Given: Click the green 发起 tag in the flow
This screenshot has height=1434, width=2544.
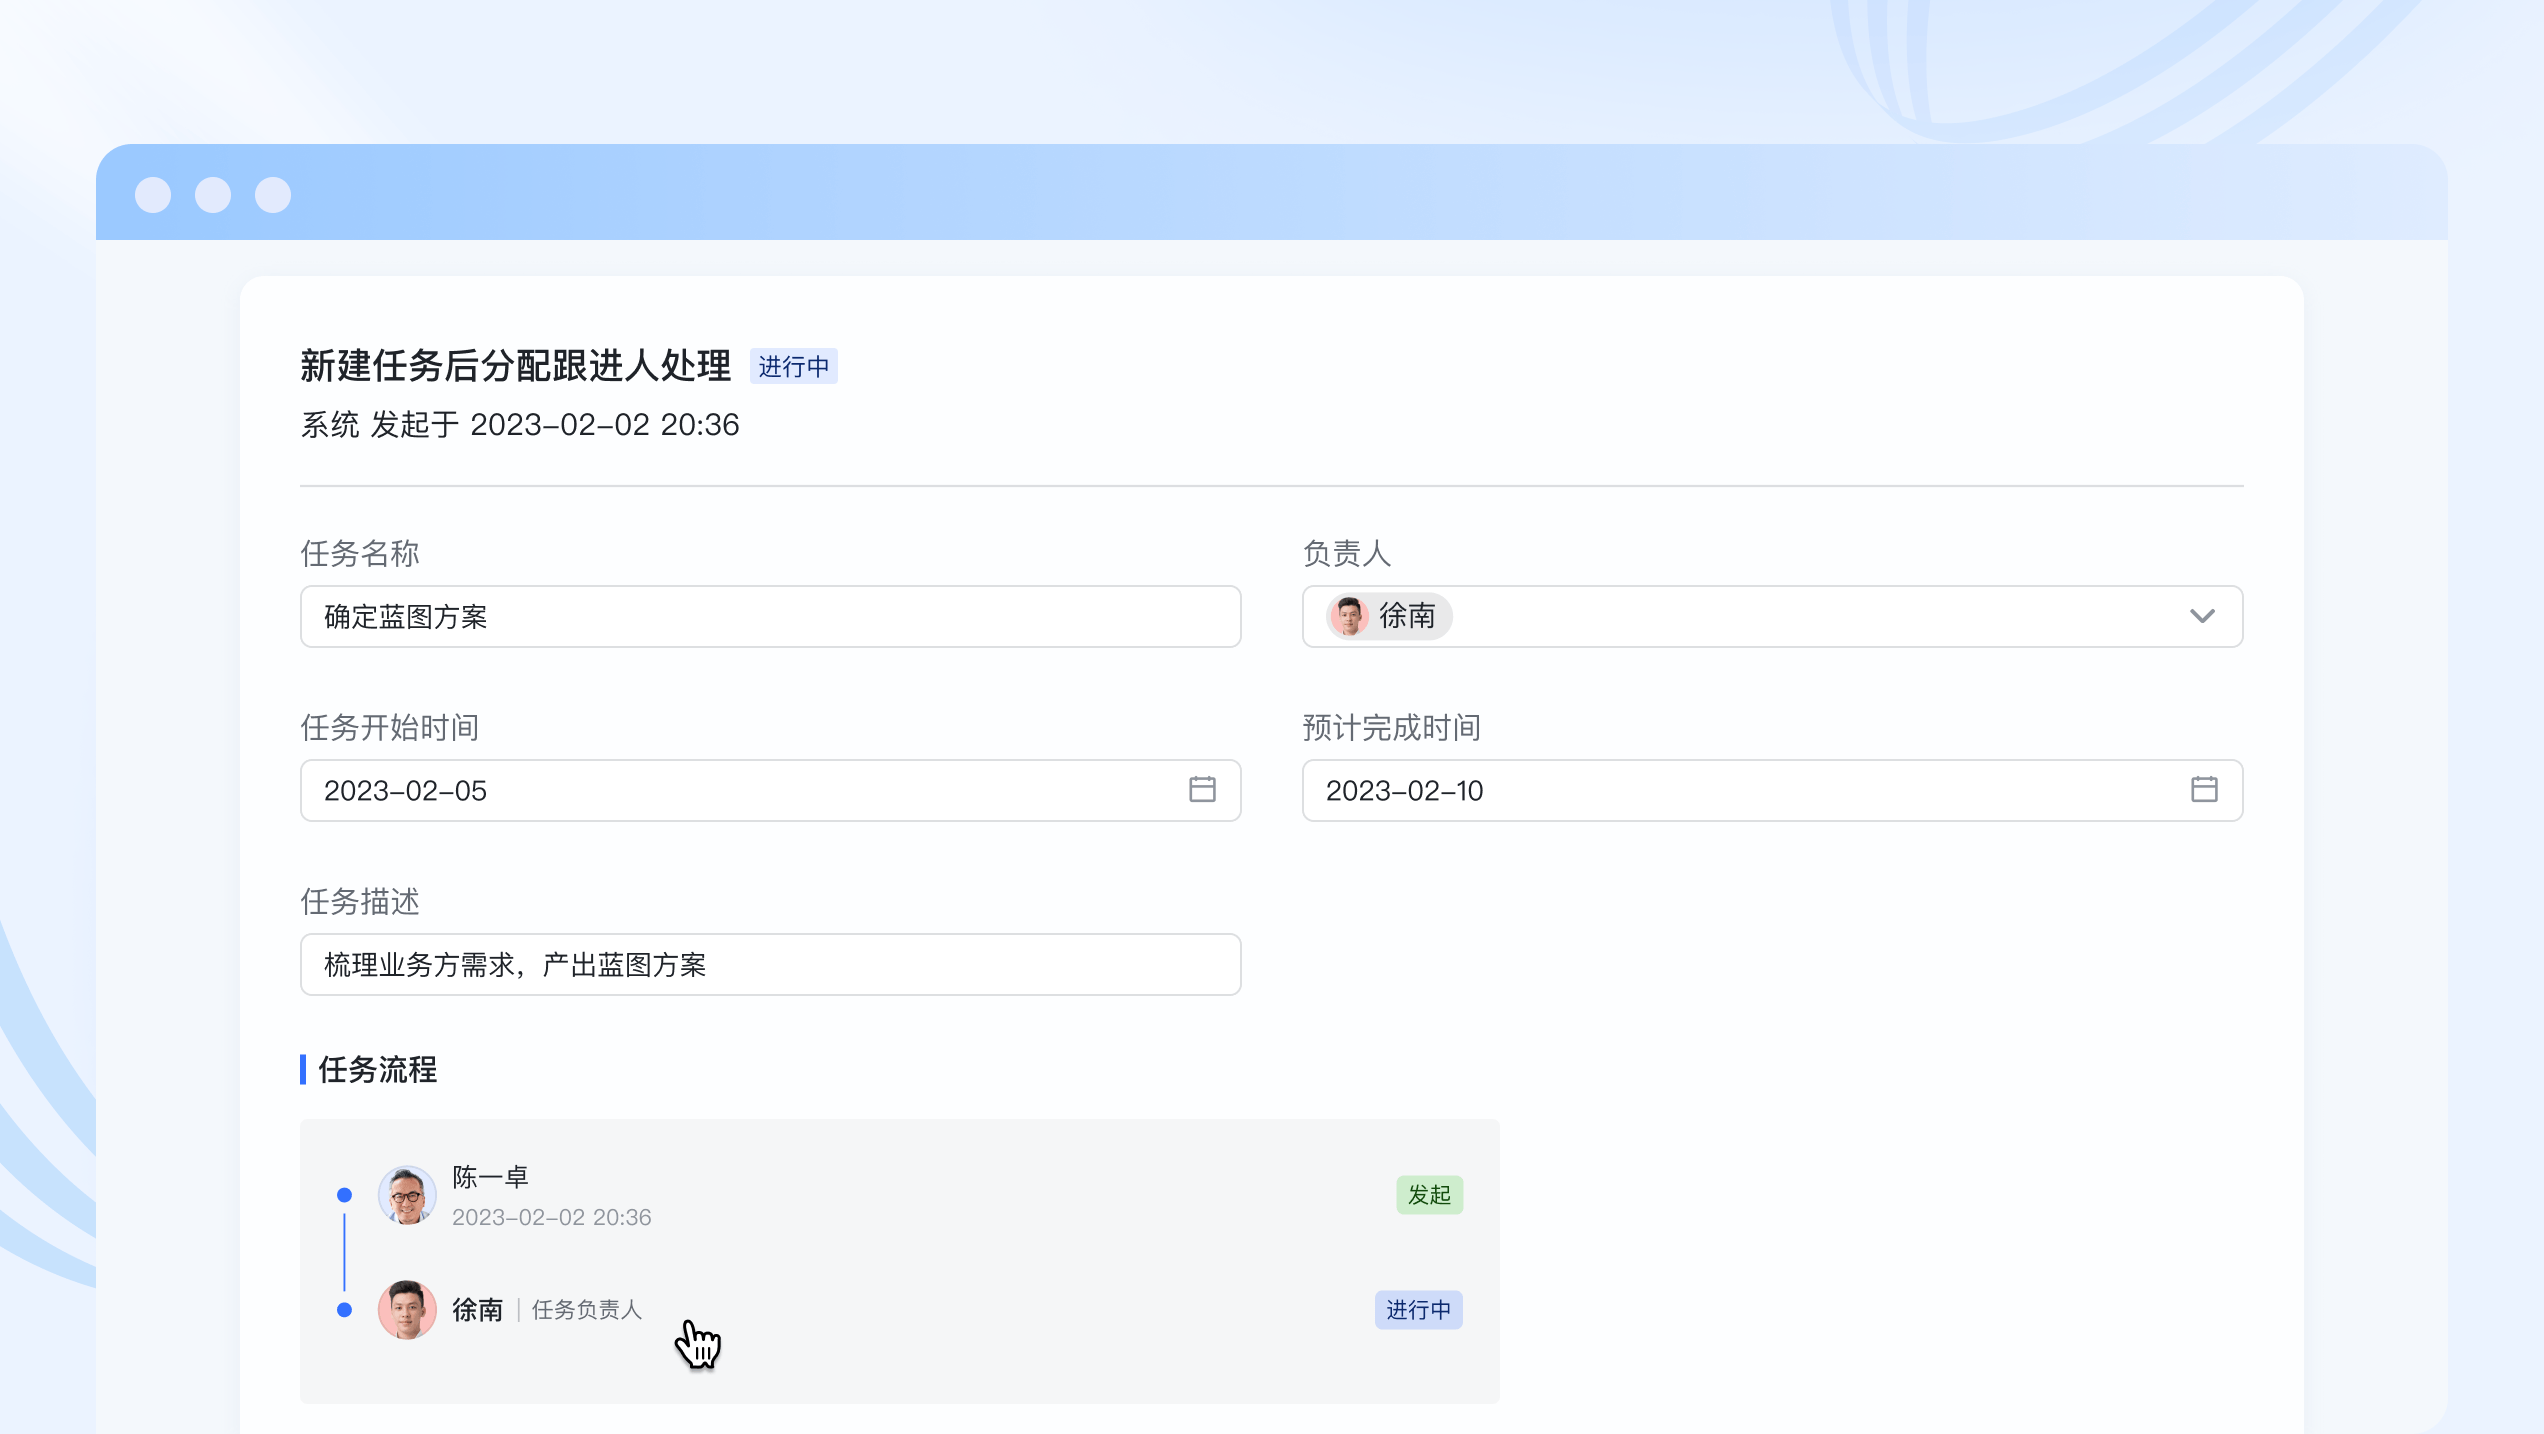Looking at the screenshot, I should coord(1429,1195).
